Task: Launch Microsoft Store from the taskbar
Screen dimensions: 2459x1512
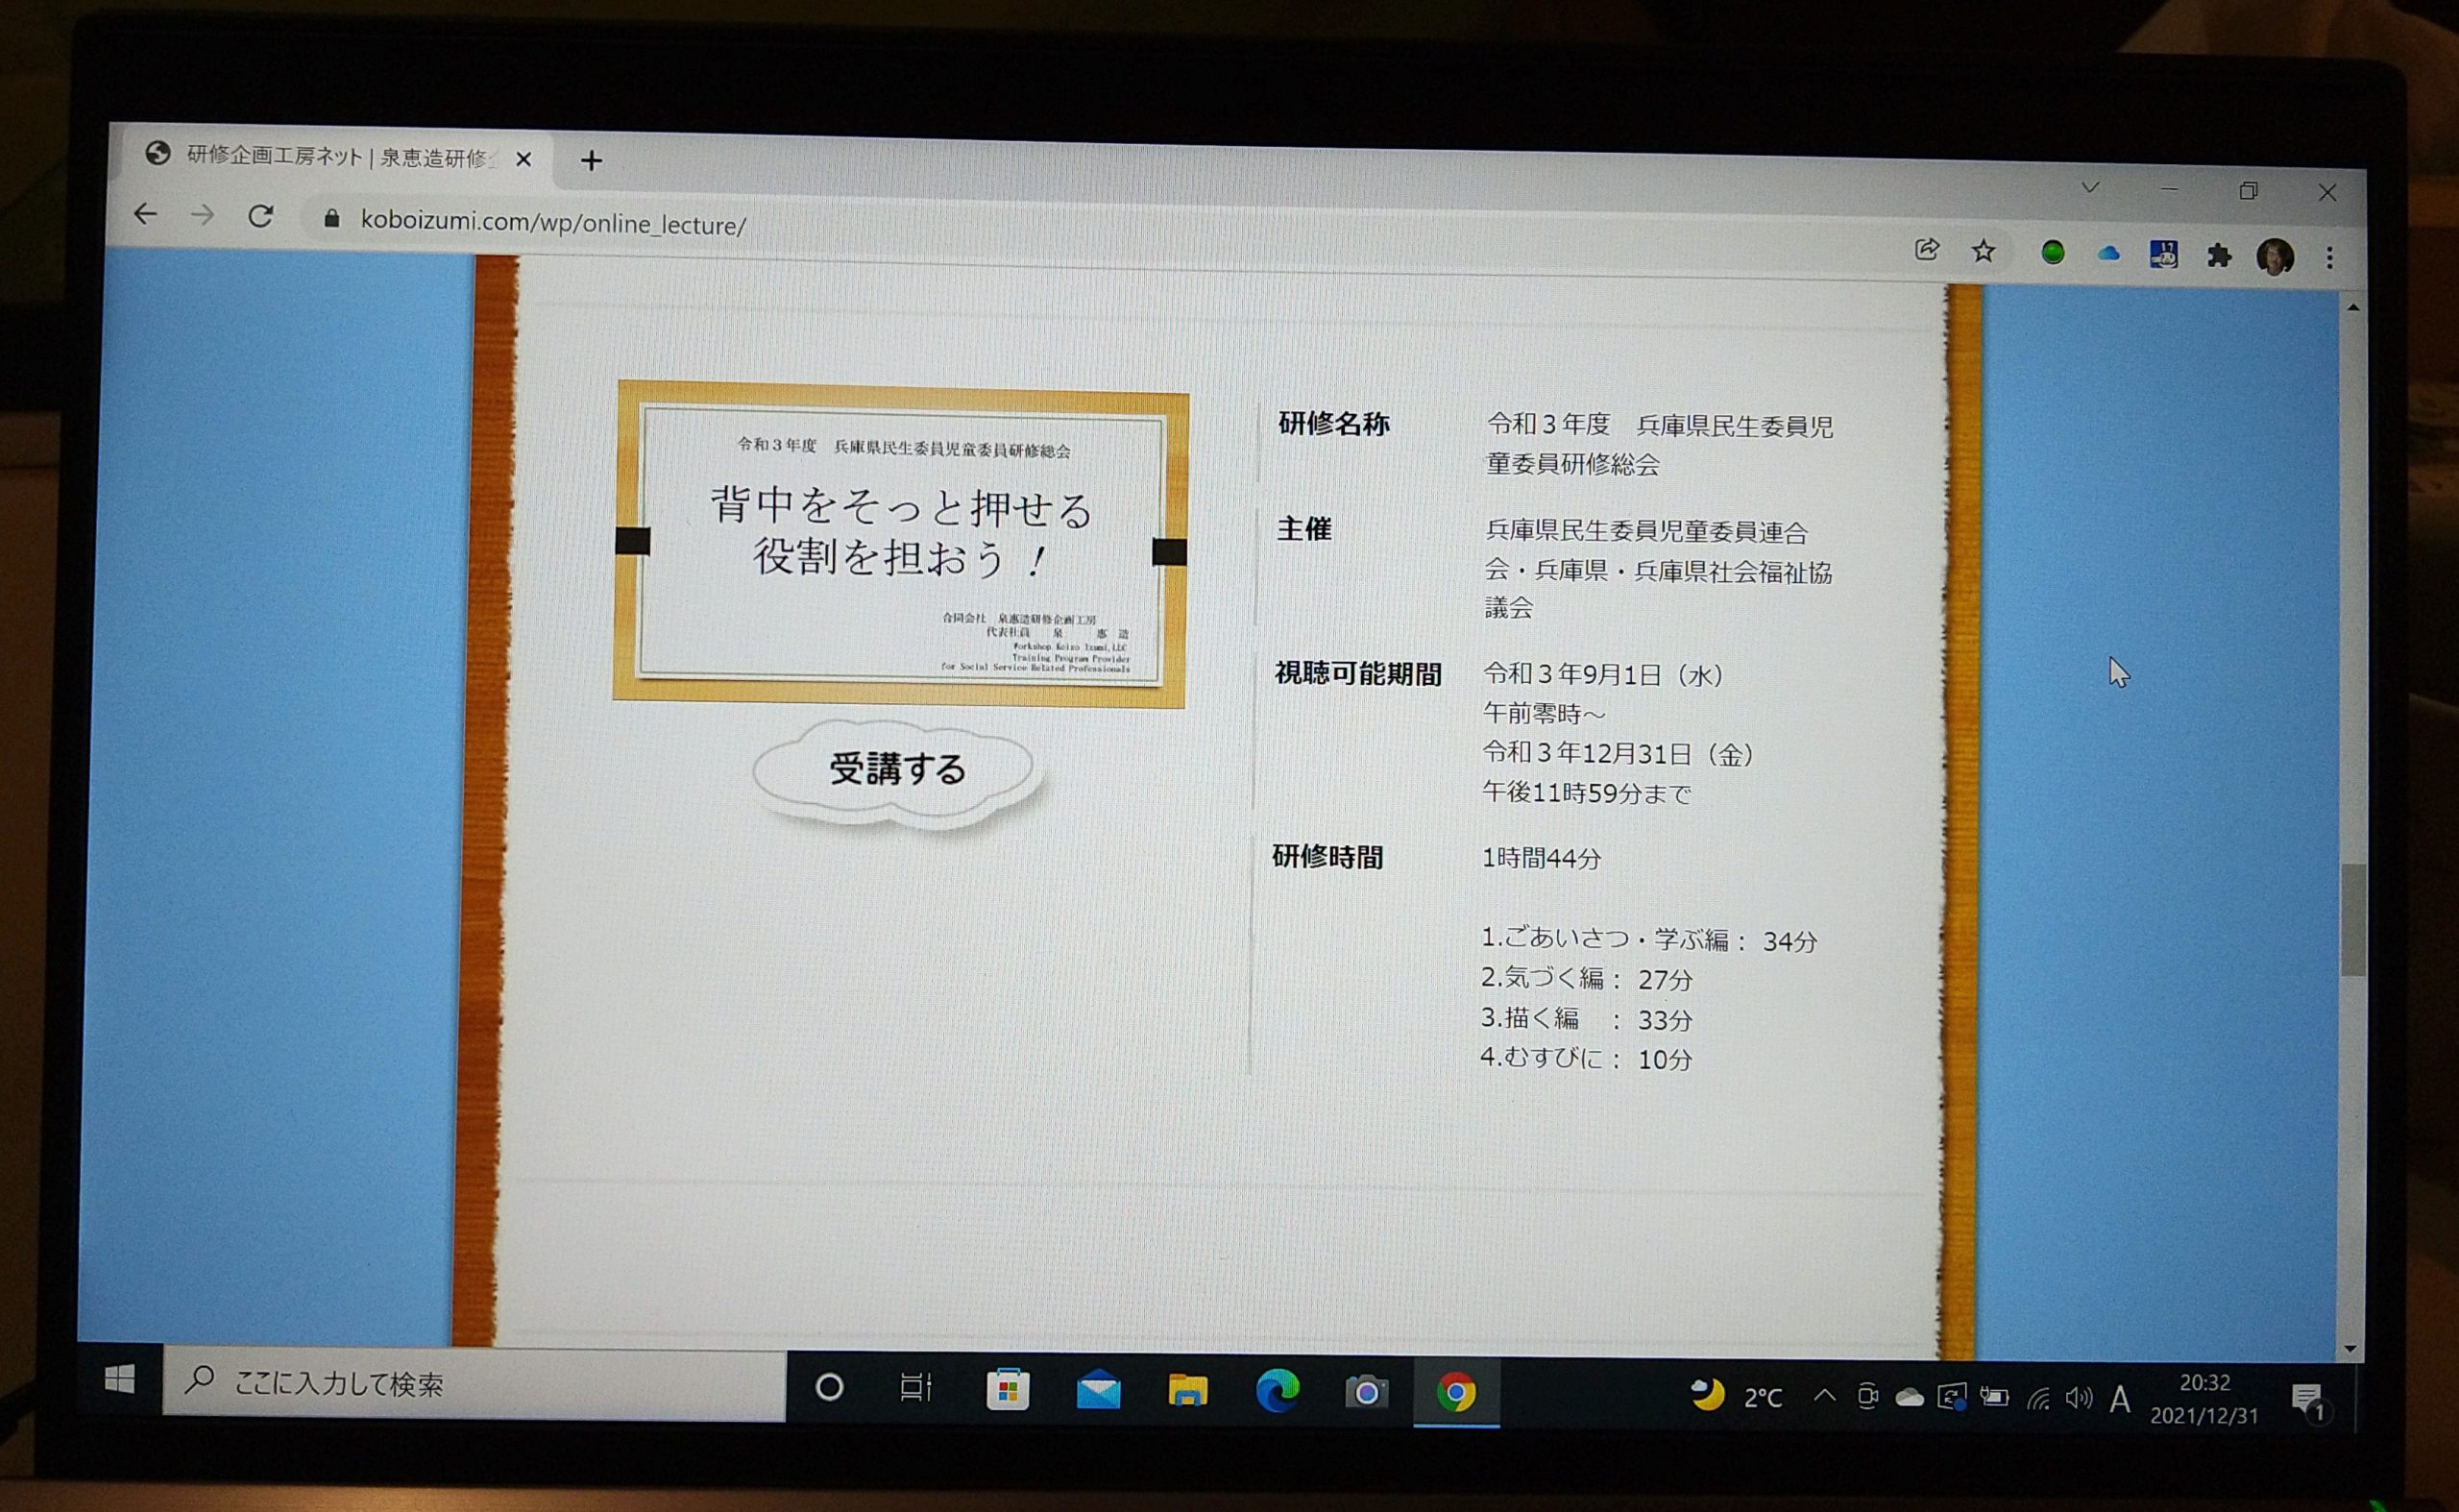Action: click(1008, 1389)
